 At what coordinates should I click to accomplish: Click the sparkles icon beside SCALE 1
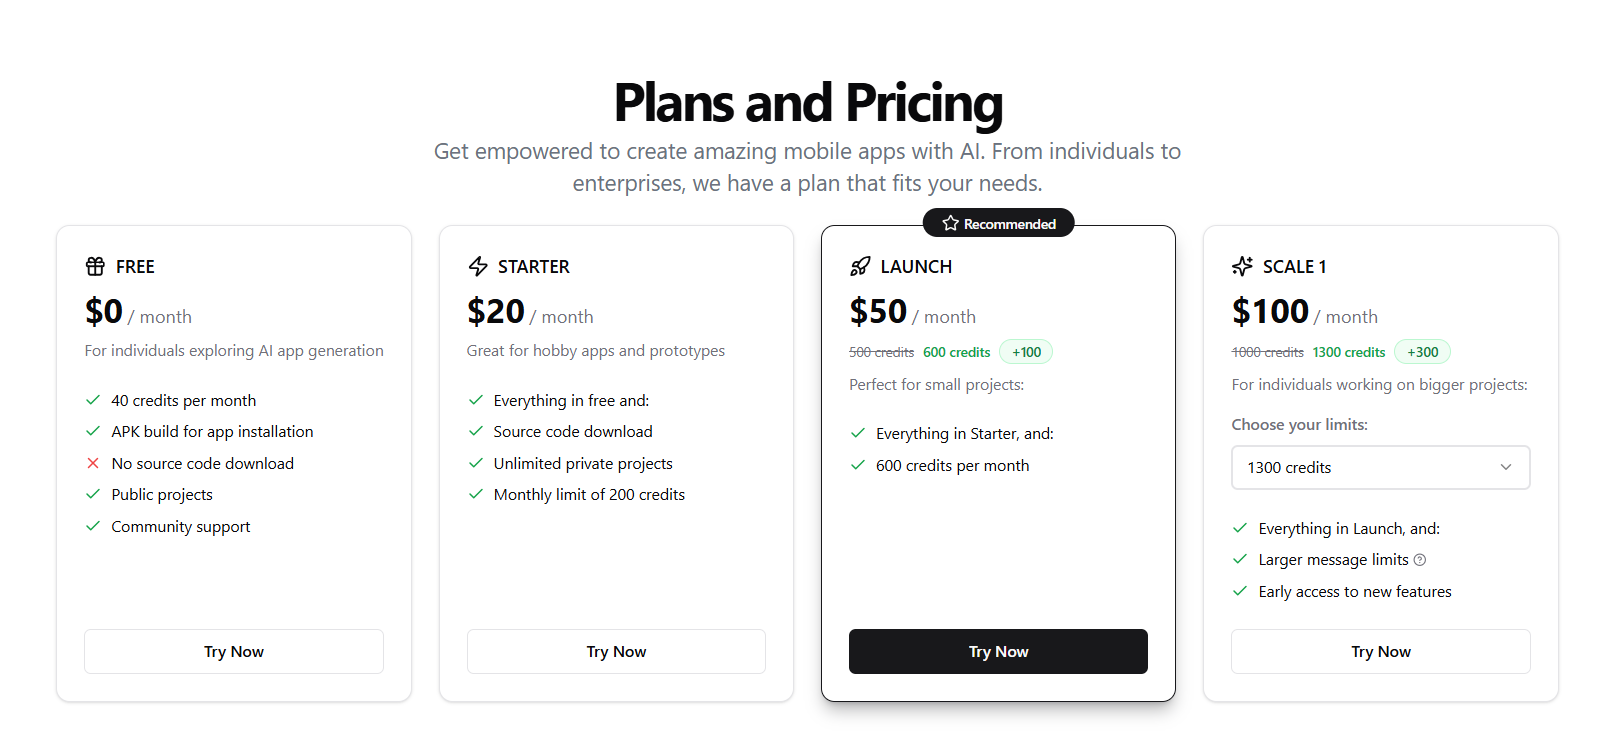click(x=1242, y=266)
